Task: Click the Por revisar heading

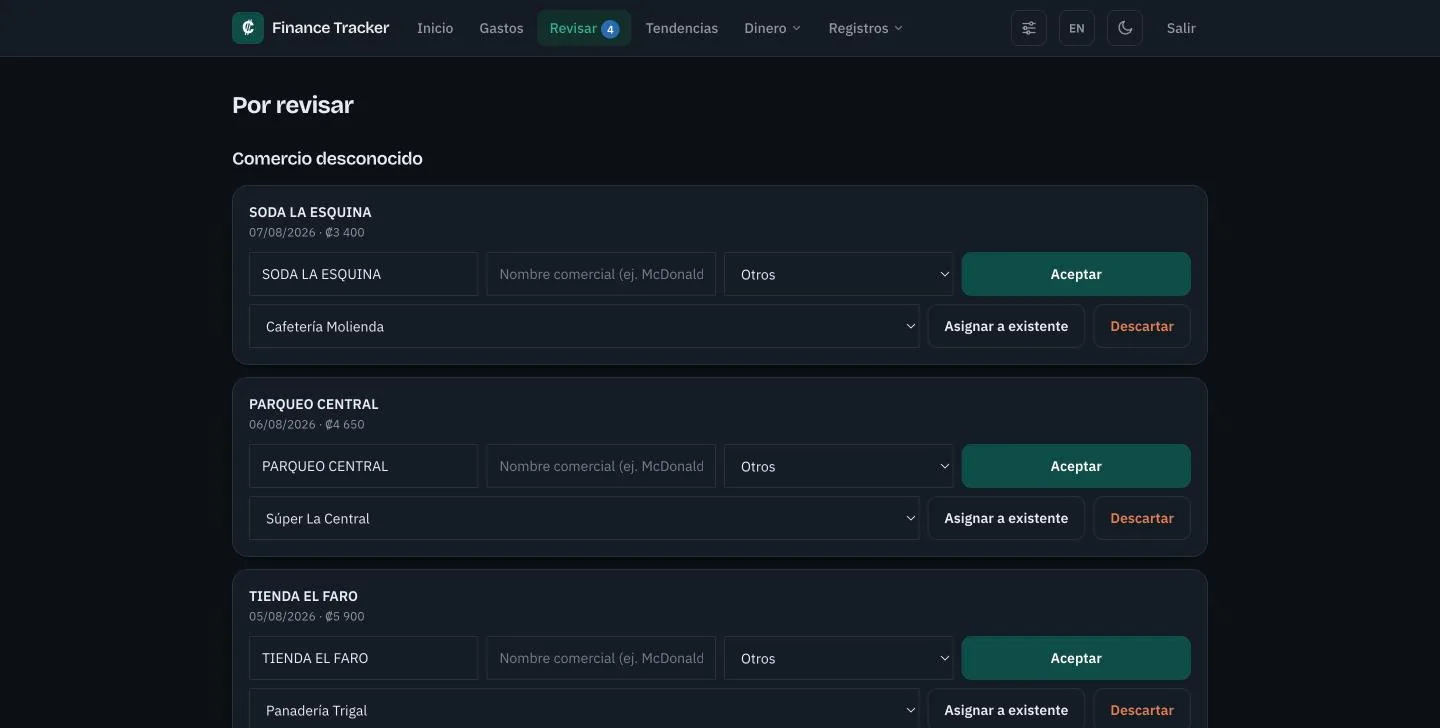Action: pyautogui.click(x=293, y=105)
